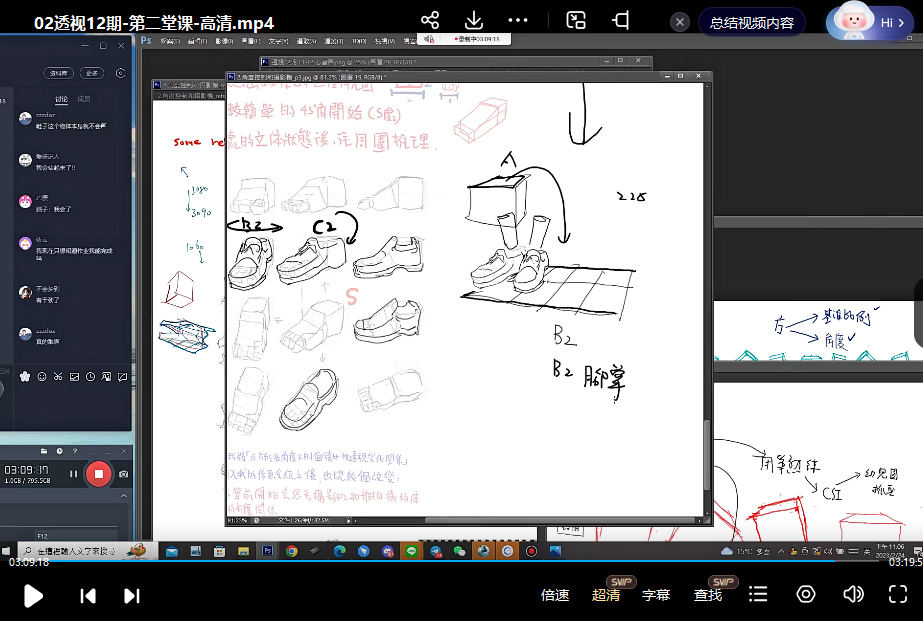Open the three-dot more options menu
The height and width of the screenshot is (621, 923).
pyautogui.click(x=518, y=21)
